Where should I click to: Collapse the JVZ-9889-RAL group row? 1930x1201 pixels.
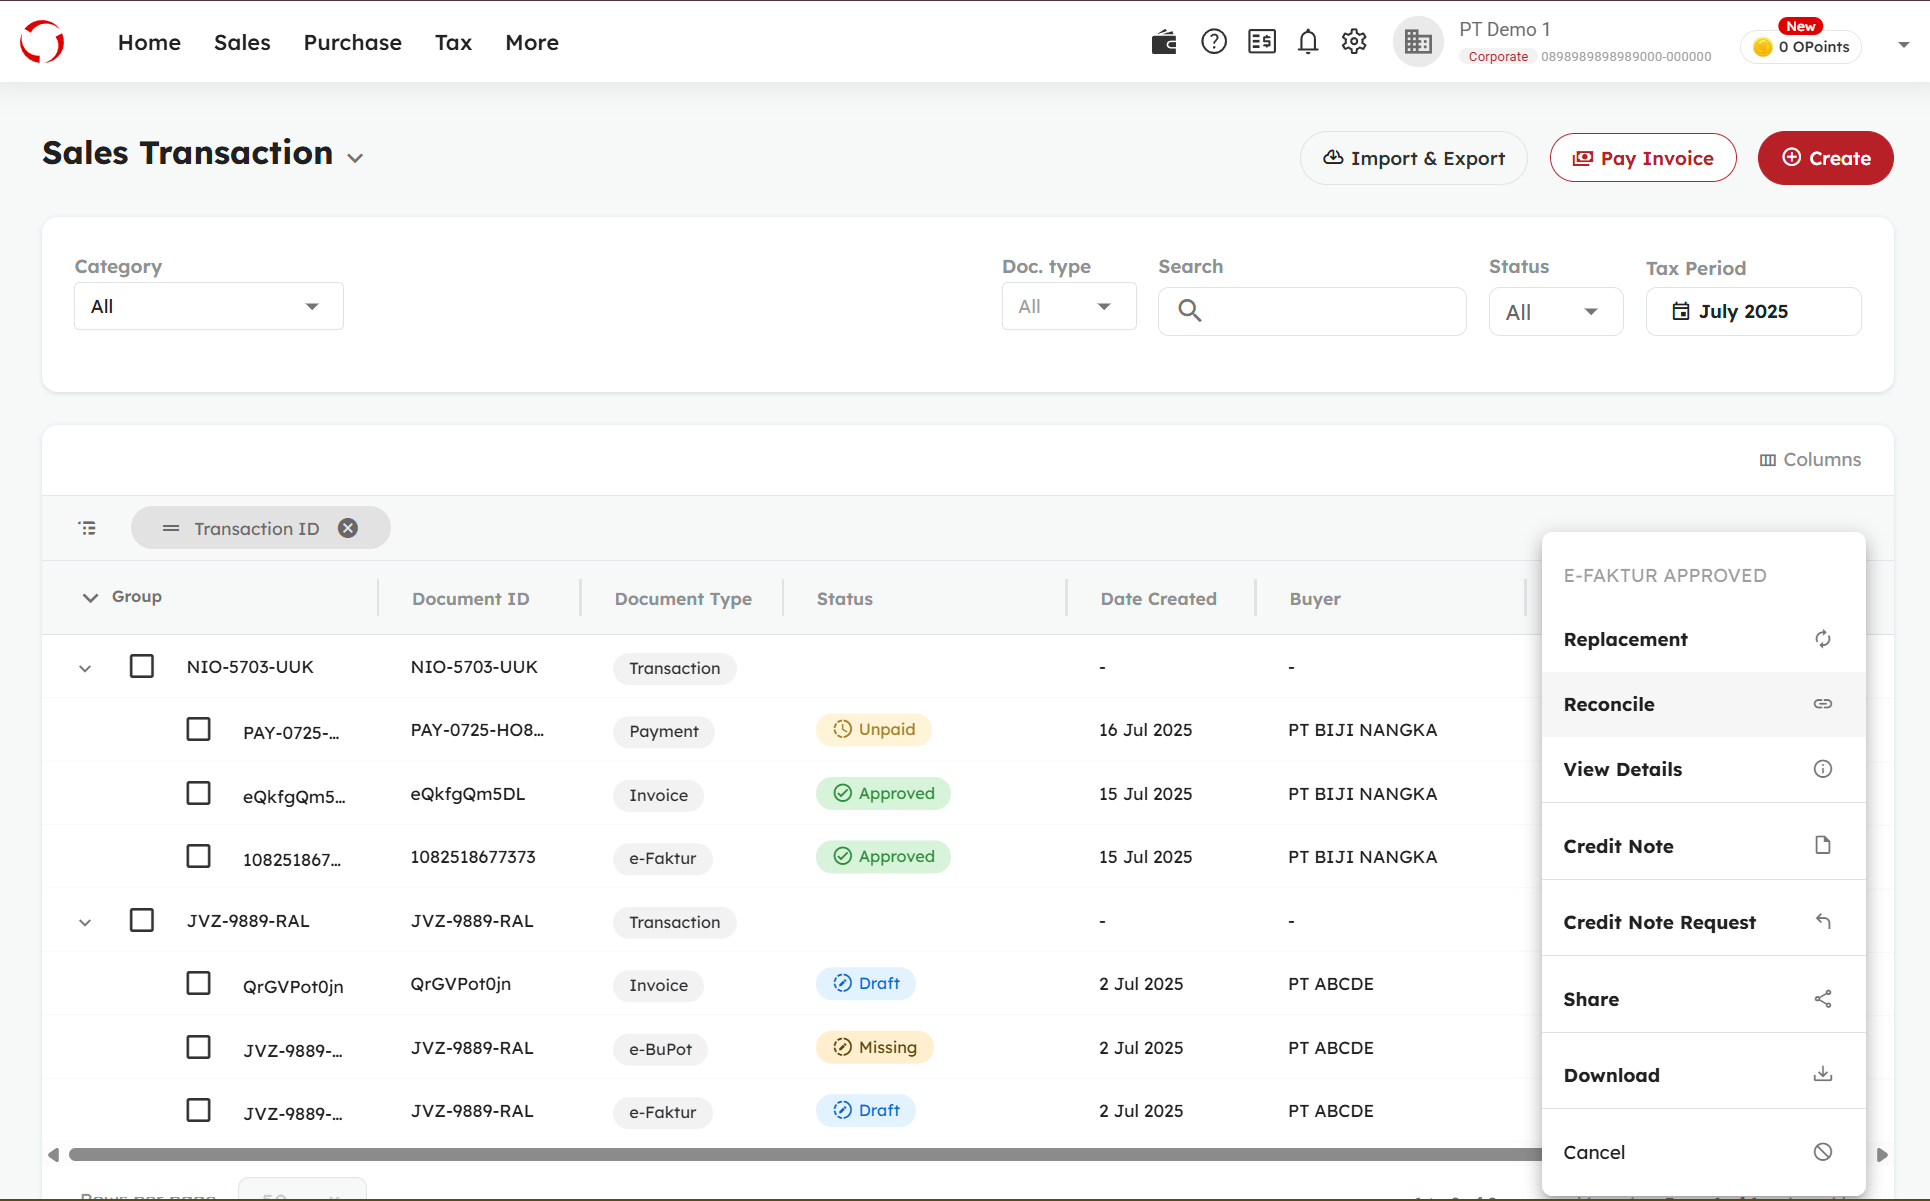point(85,922)
